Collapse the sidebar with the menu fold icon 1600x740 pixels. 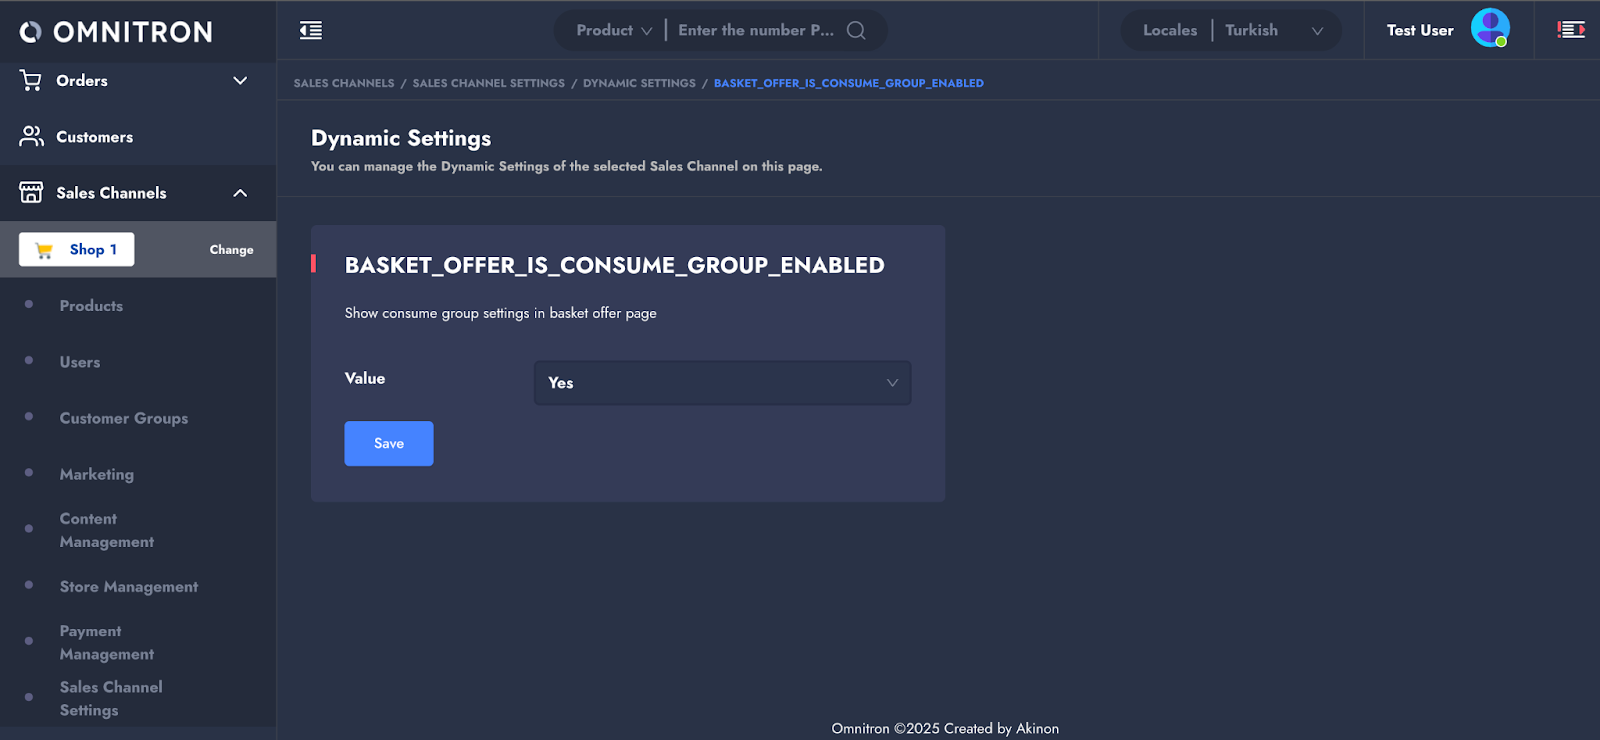pos(311,30)
